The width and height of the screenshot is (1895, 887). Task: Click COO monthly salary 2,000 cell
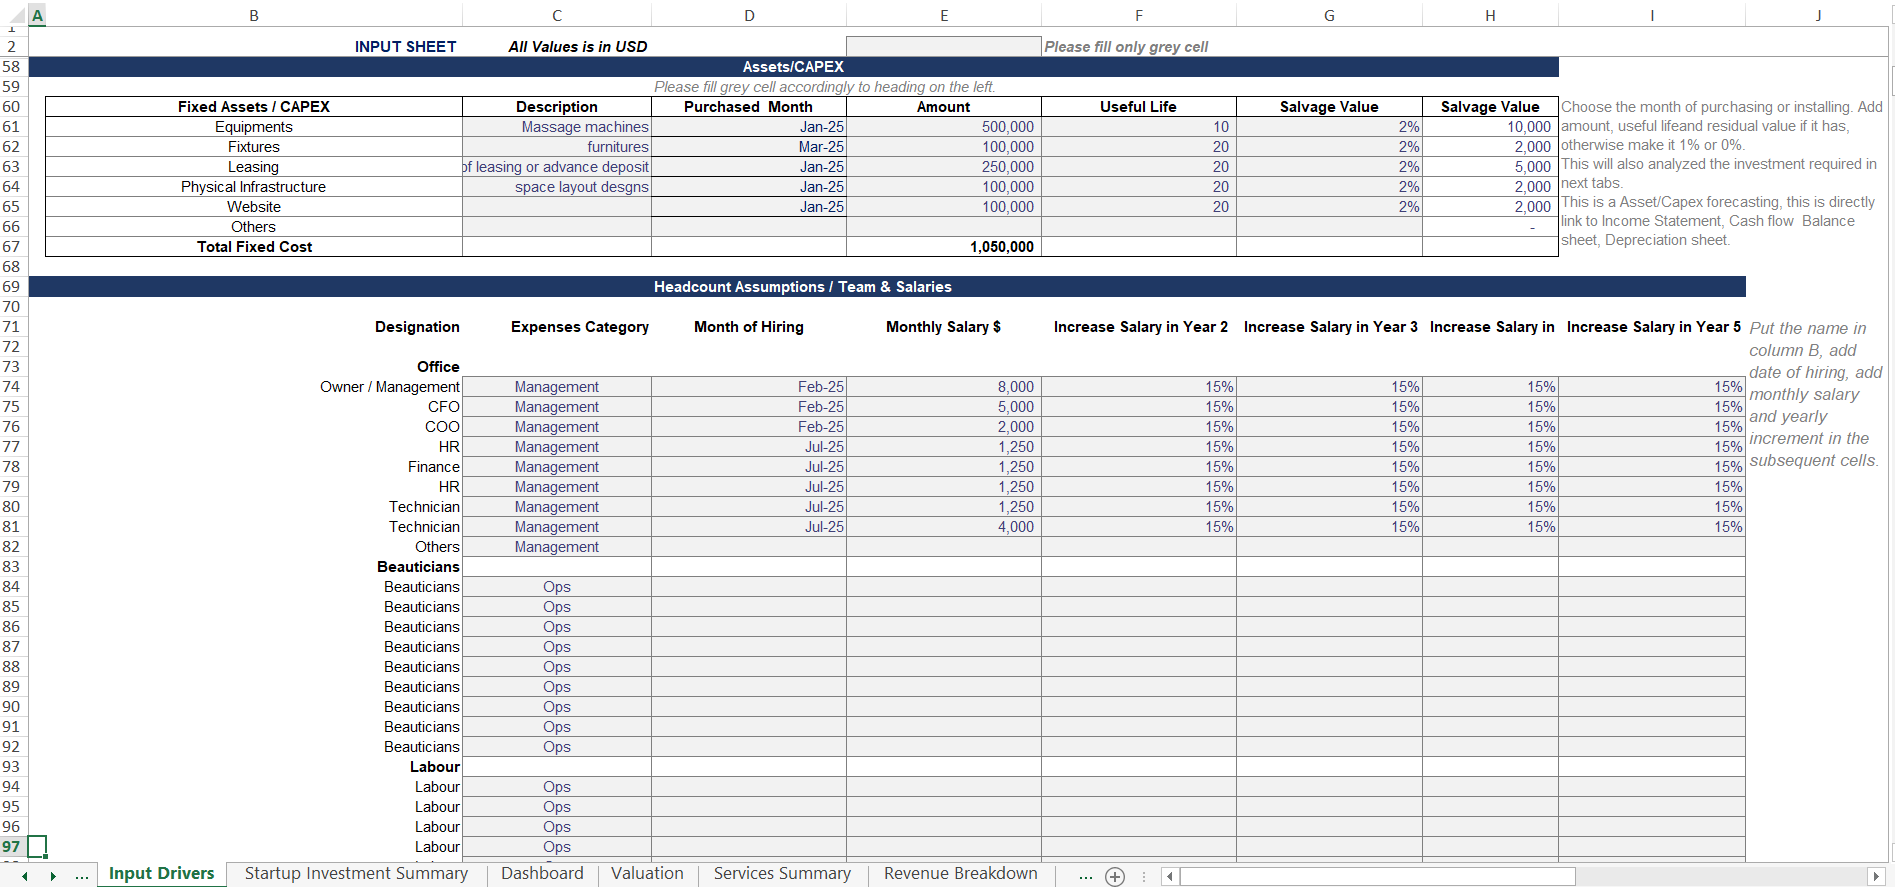click(944, 427)
